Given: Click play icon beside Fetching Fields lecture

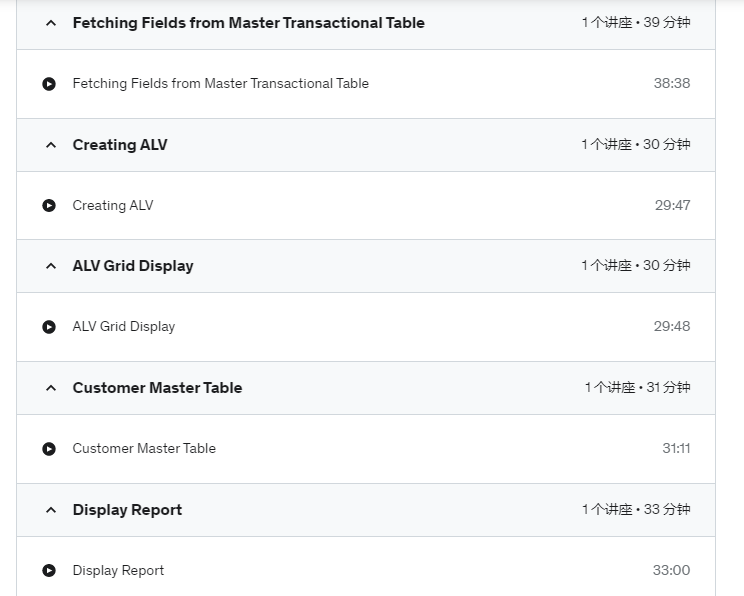Looking at the screenshot, I should (49, 84).
